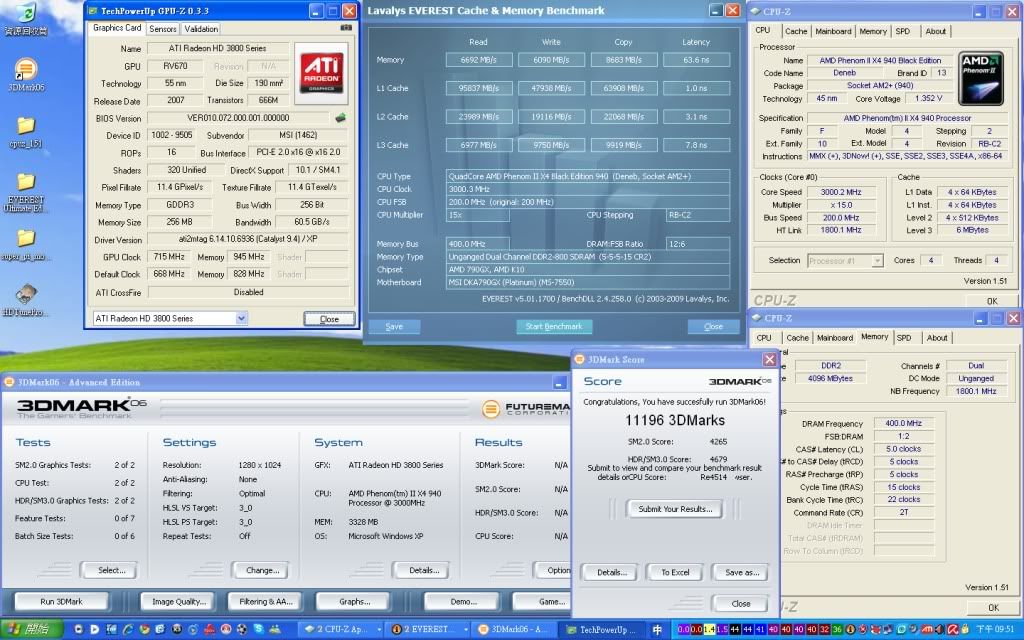This screenshot has height=640, width=1024.
Task: Switch to the Validation tab in GPU-Z
Action: [200, 29]
